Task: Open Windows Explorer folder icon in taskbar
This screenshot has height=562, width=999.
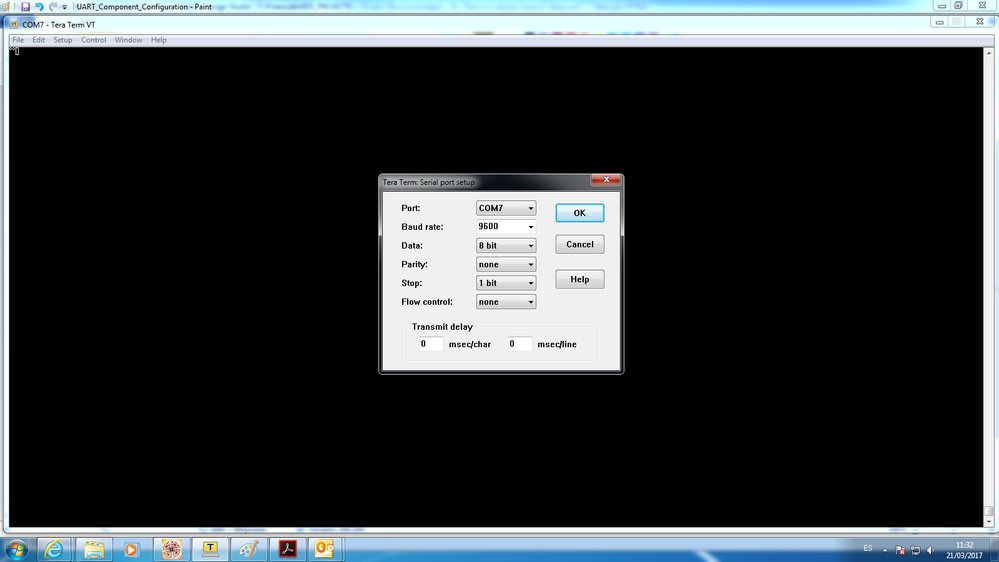Action: (x=94, y=549)
